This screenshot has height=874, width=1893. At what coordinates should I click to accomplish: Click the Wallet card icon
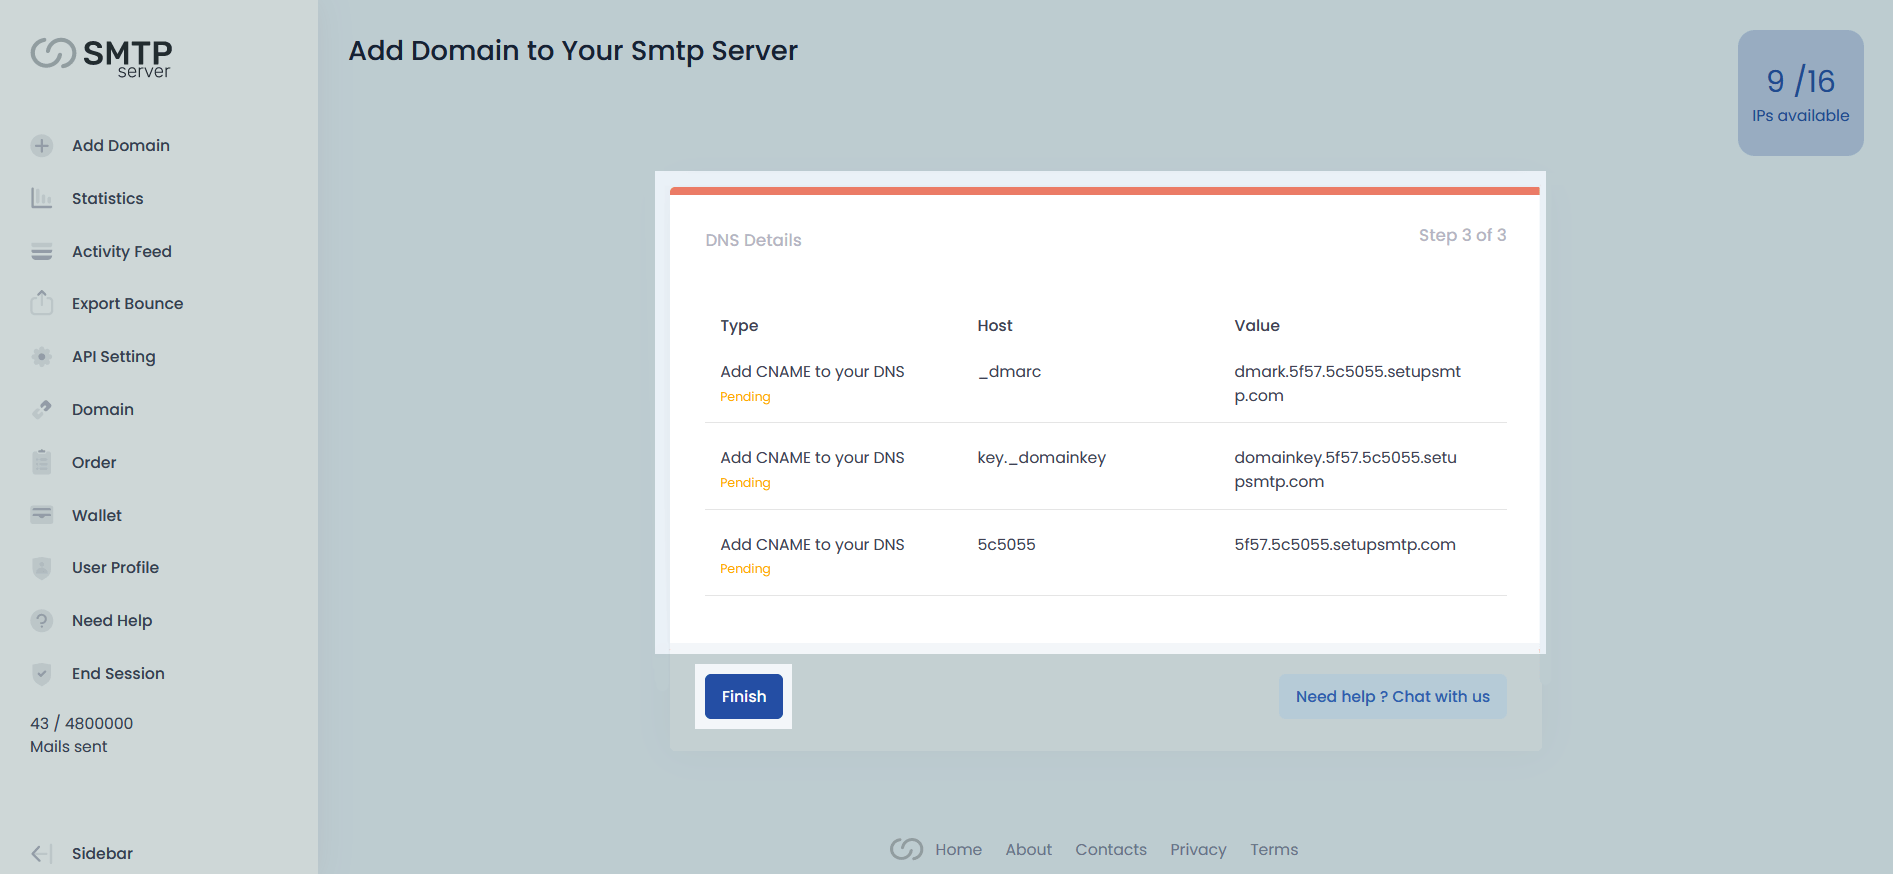point(41,515)
